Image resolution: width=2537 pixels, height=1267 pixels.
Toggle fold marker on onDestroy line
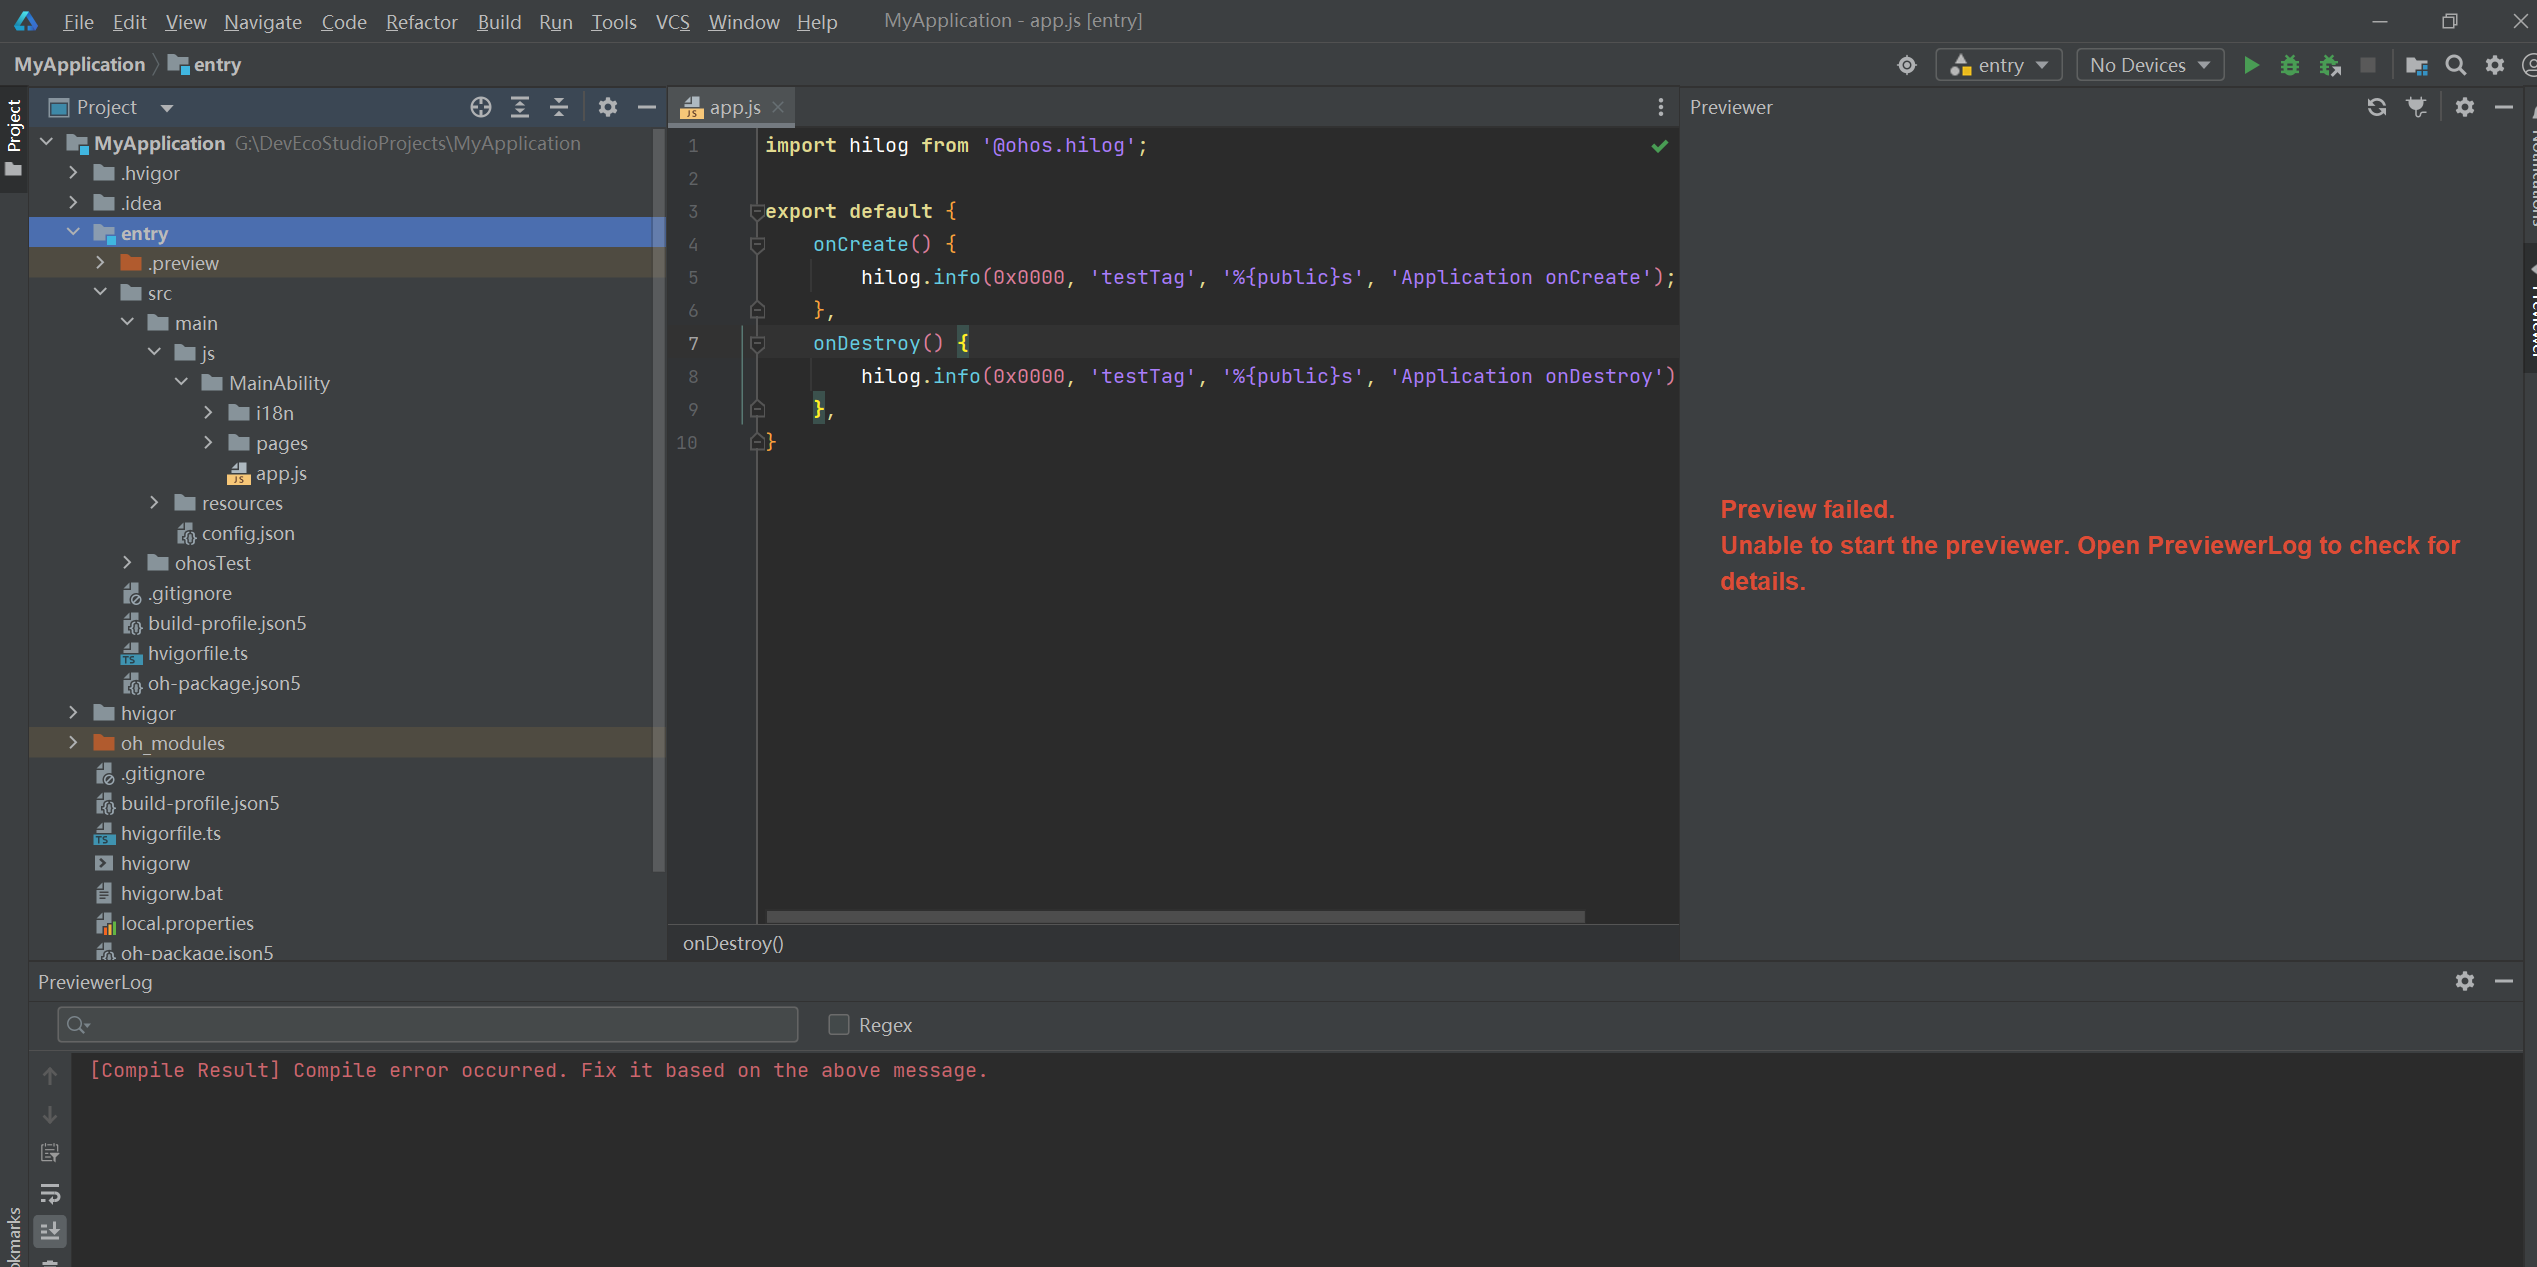pos(757,344)
